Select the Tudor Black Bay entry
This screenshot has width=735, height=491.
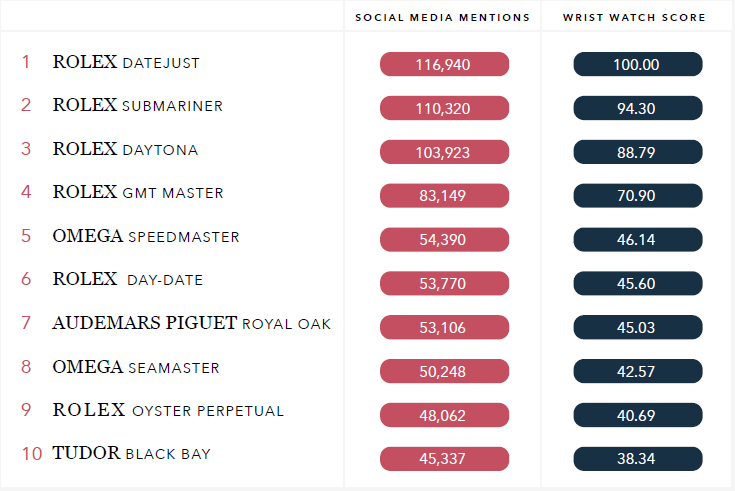[131, 453]
